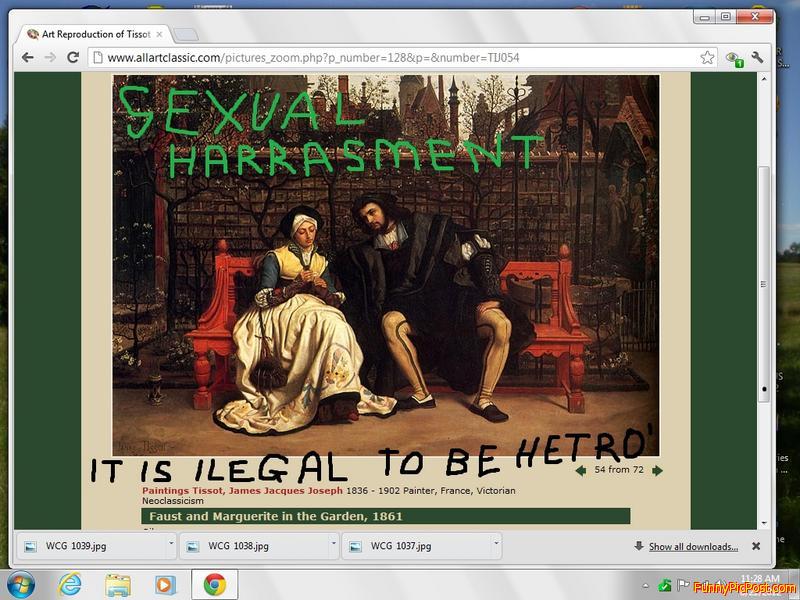The width and height of the screenshot is (800, 600).
Task: Maximize the Chrome window
Action: pos(726,17)
